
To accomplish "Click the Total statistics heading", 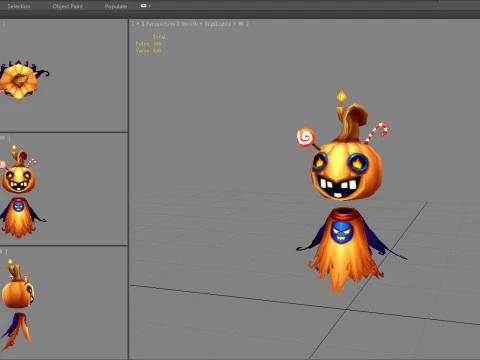I will [159, 37].
